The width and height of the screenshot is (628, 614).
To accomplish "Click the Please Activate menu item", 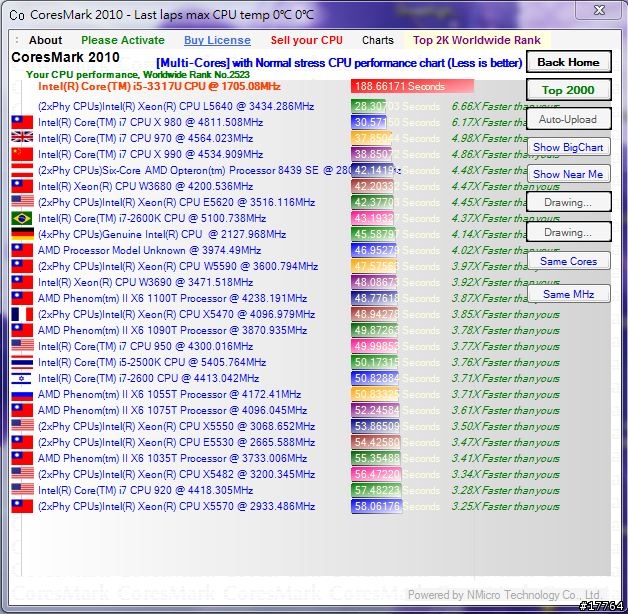I will tap(123, 40).
